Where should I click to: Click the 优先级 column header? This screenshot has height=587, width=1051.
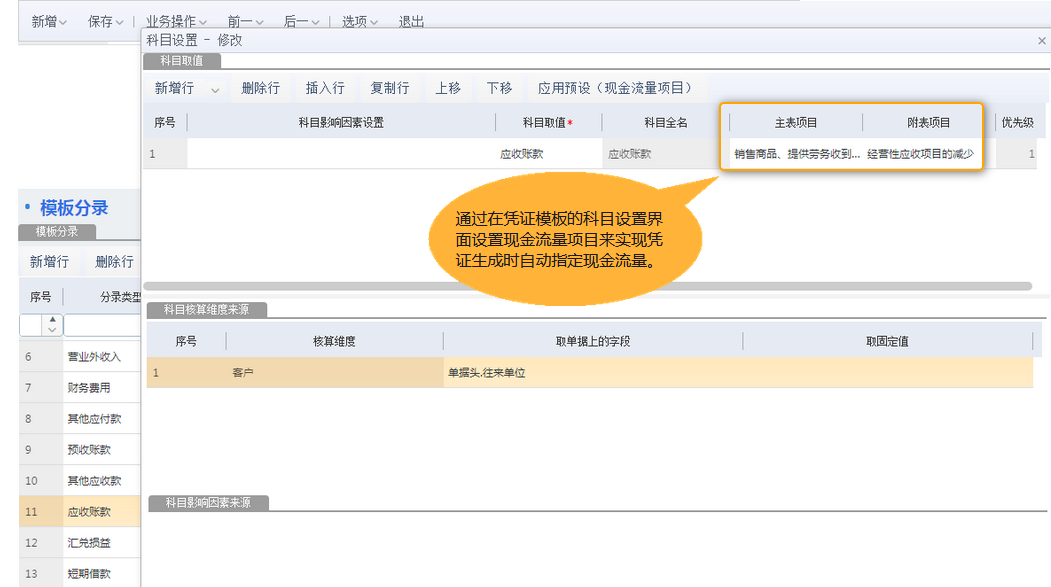(x=1017, y=123)
